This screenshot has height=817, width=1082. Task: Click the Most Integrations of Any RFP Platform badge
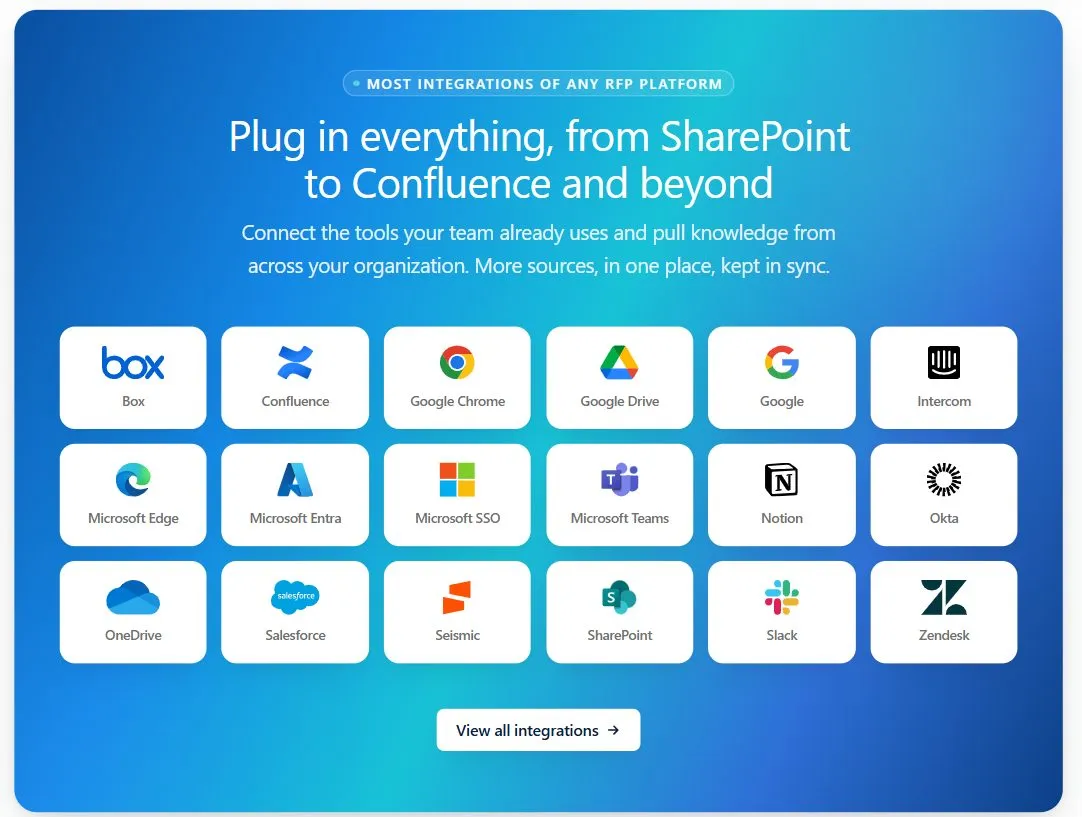click(538, 83)
